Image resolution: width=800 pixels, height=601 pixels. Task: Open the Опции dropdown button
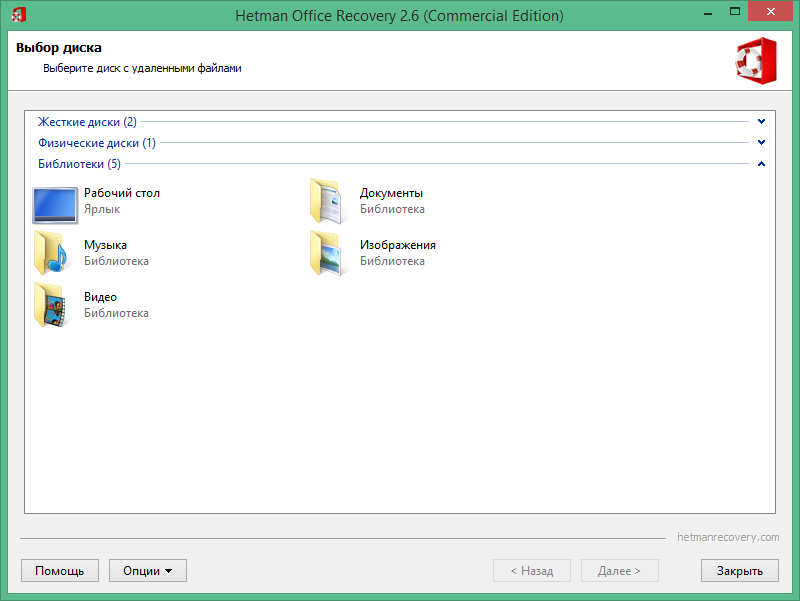(x=147, y=570)
